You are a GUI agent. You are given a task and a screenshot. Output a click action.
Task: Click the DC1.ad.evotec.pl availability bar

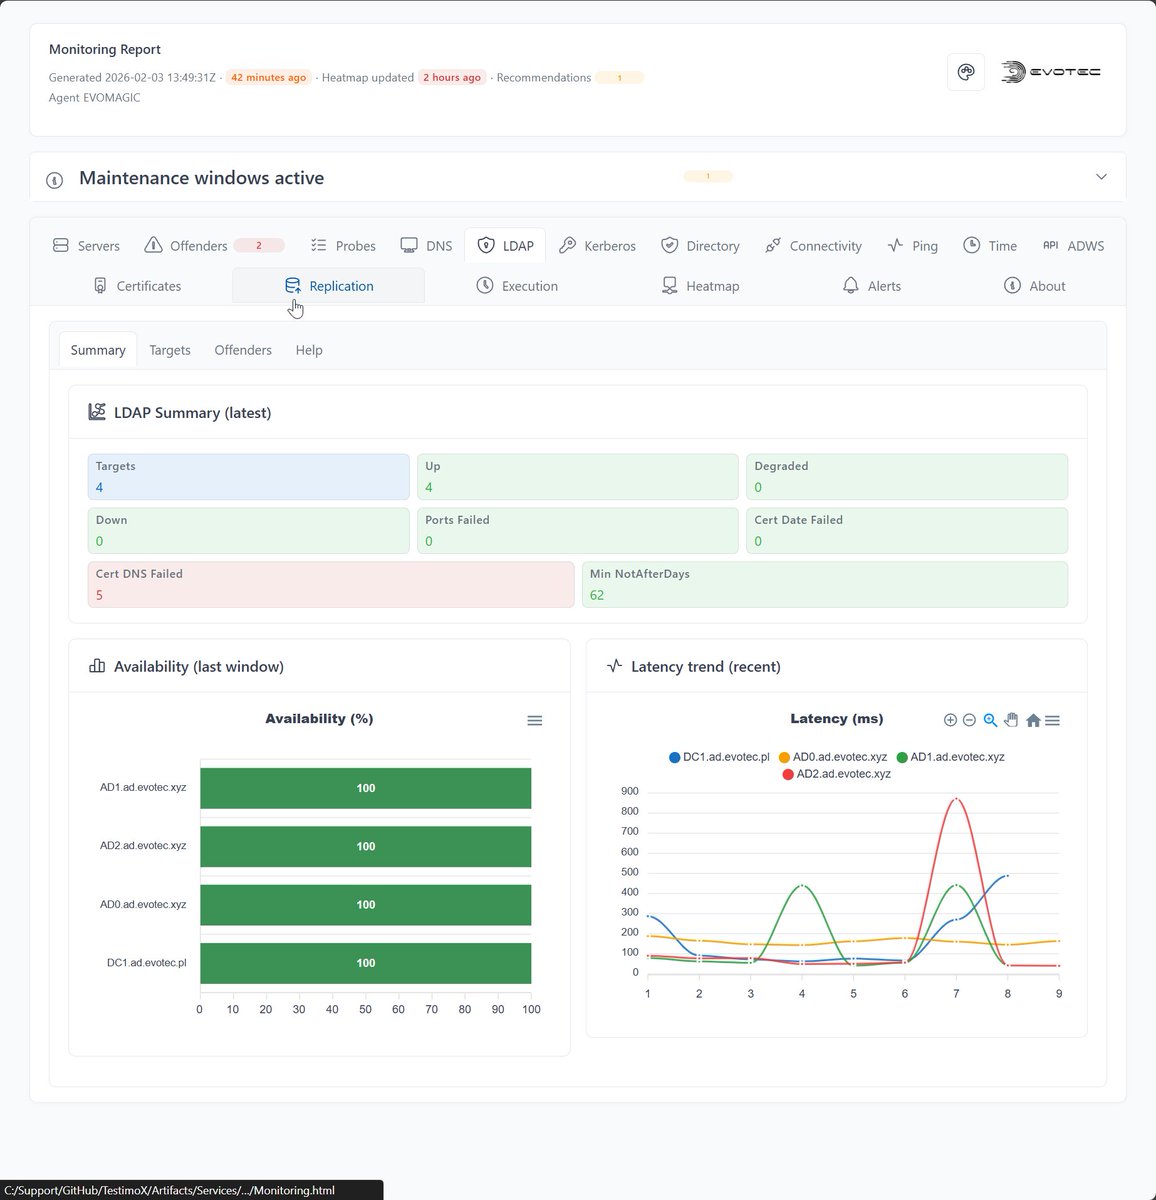(366, 963)
